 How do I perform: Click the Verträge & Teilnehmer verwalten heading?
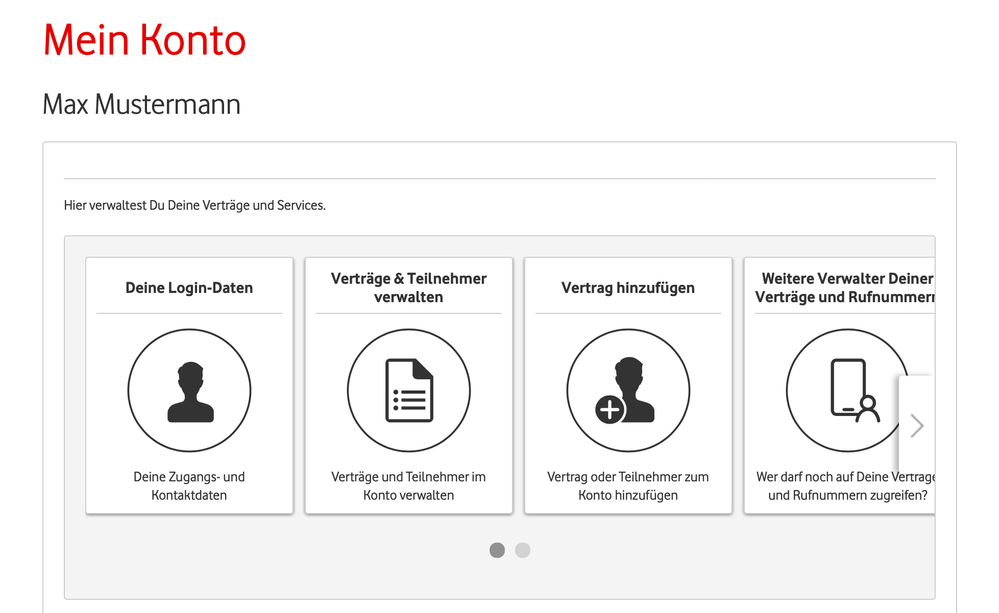[x=408, y=288]
